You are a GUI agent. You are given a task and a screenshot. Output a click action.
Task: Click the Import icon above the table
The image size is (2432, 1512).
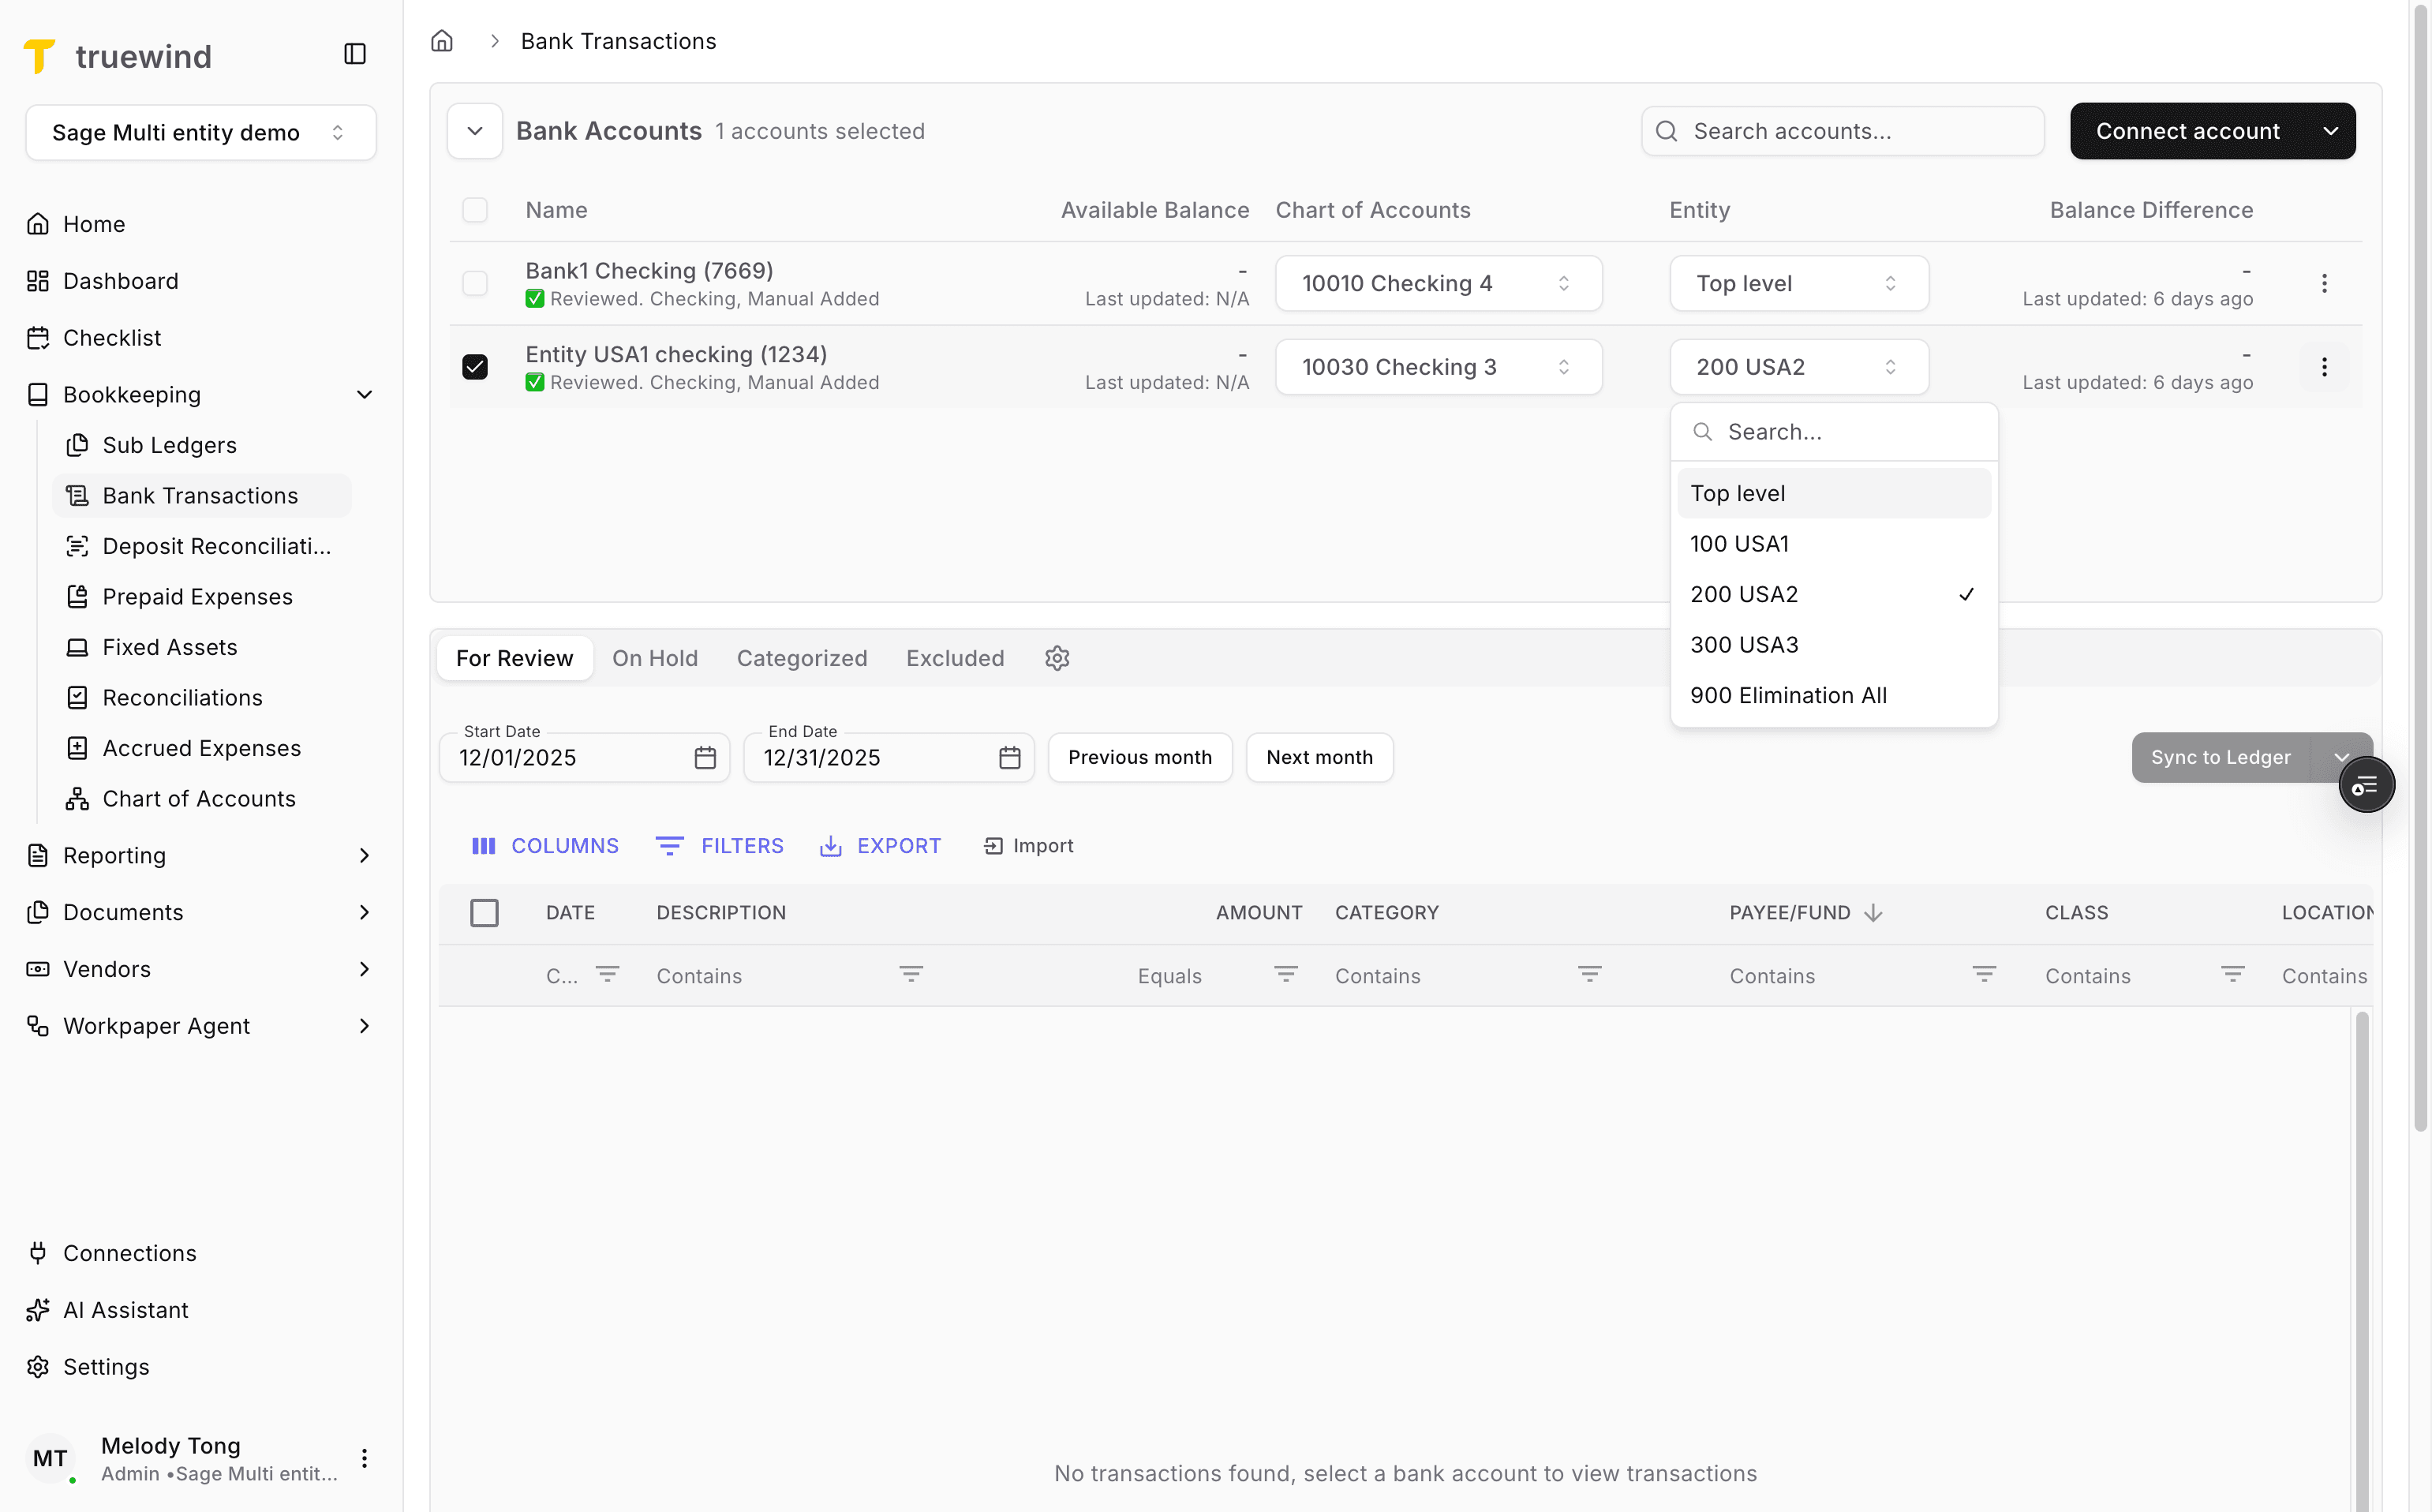tap(993, 845)
